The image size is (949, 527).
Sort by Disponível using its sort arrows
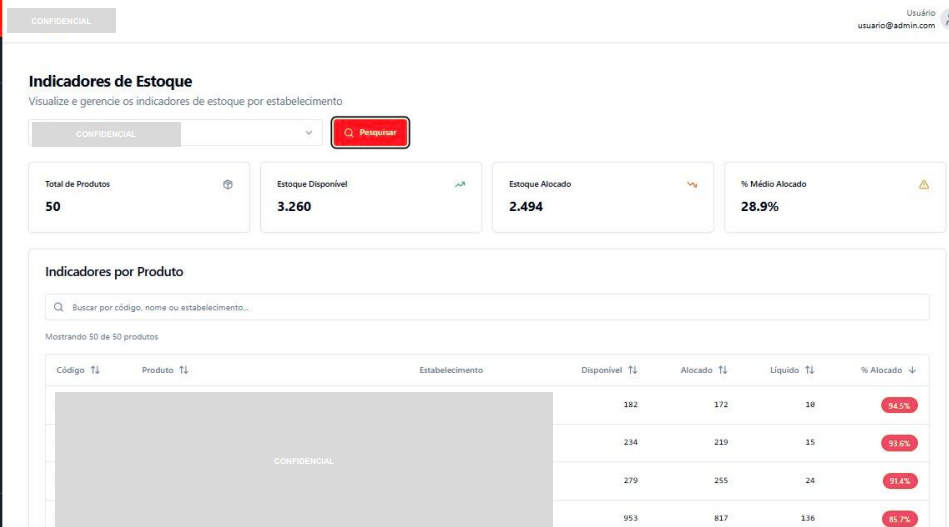pos(633,370)
